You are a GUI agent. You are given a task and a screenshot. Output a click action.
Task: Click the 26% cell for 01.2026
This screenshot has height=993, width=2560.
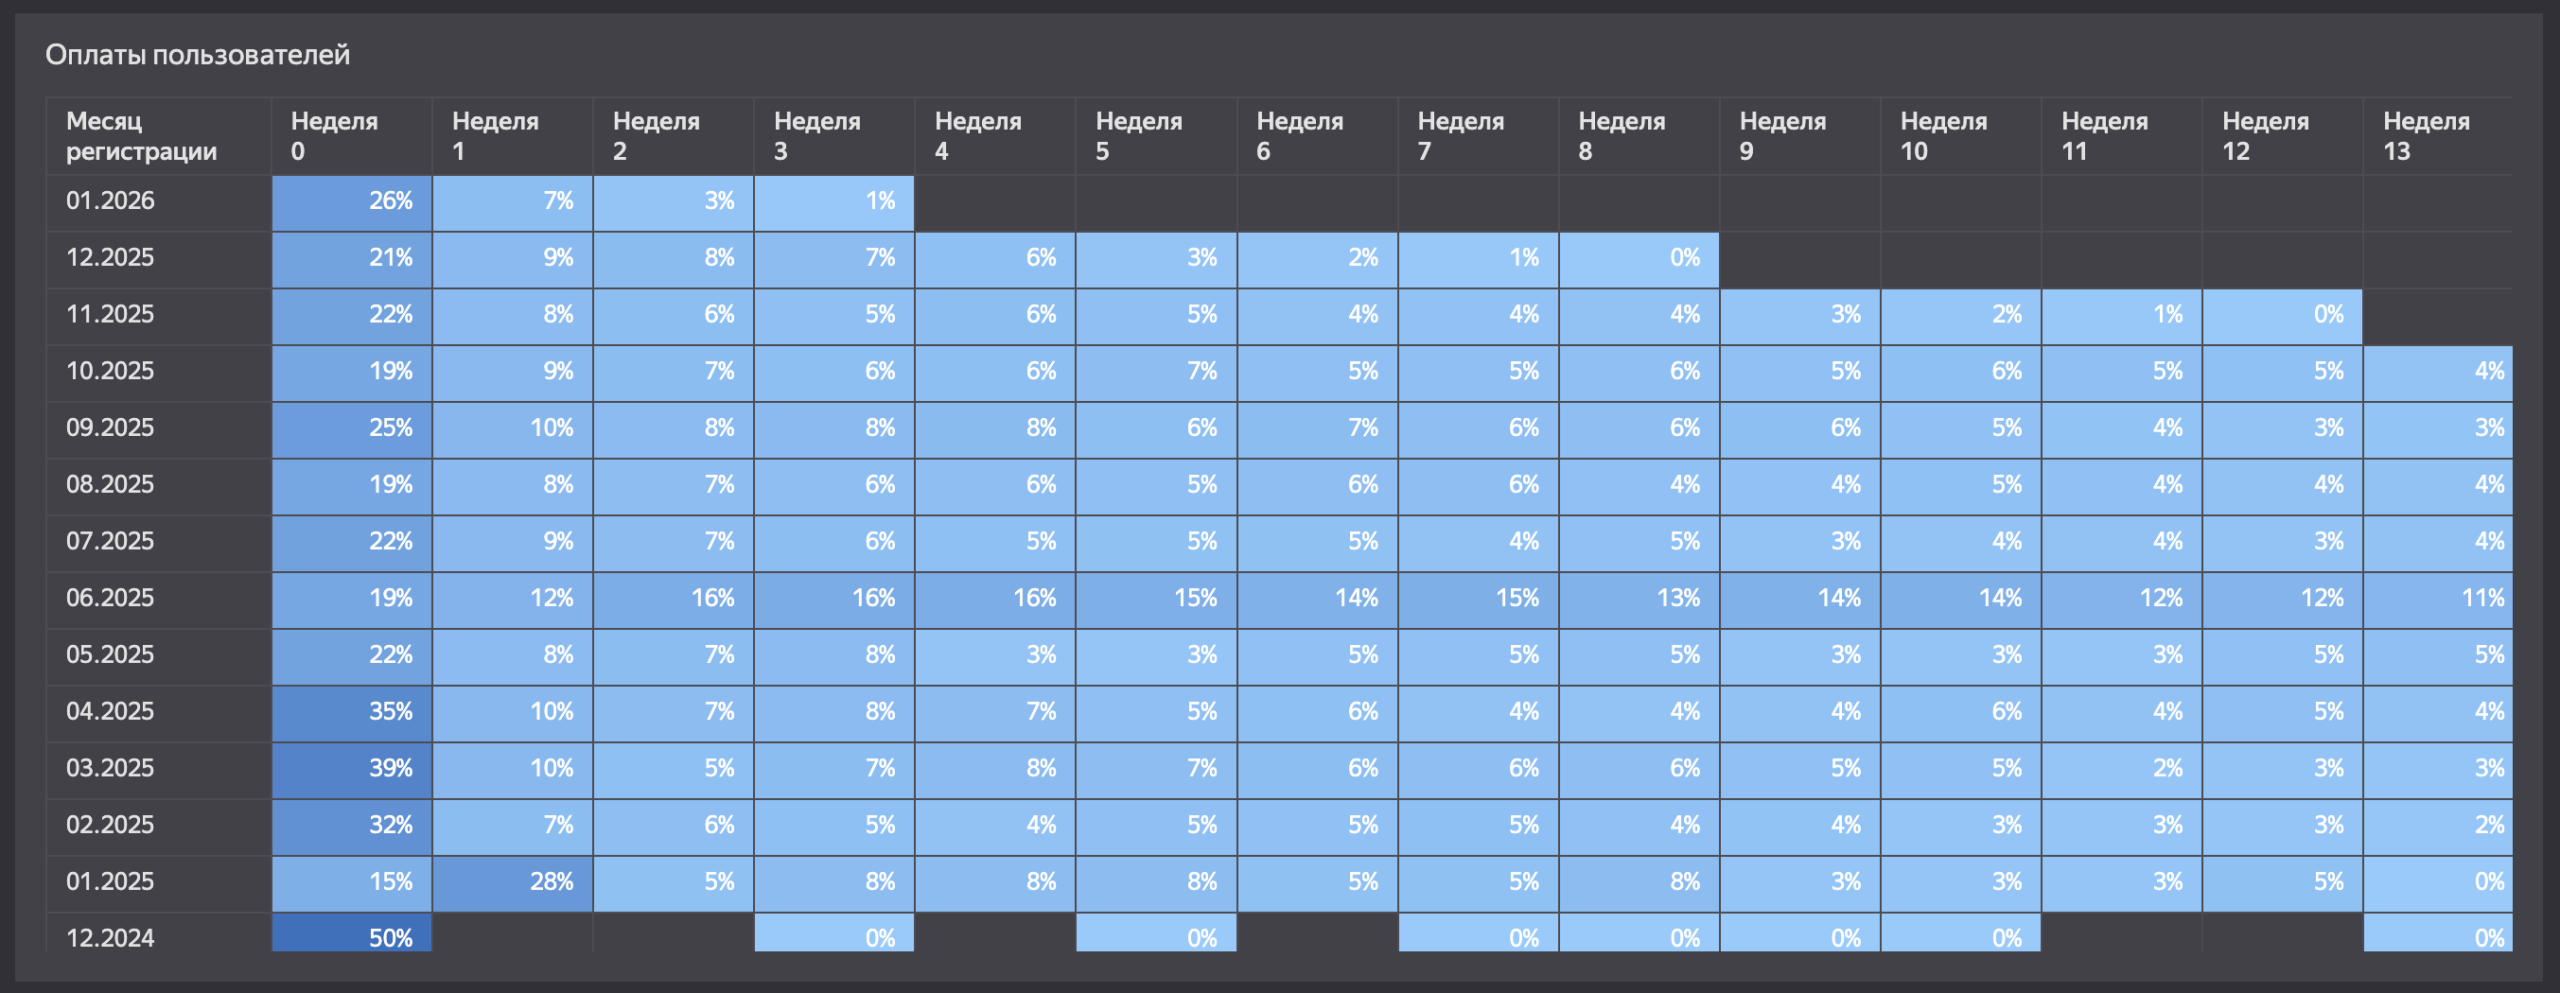352,201
